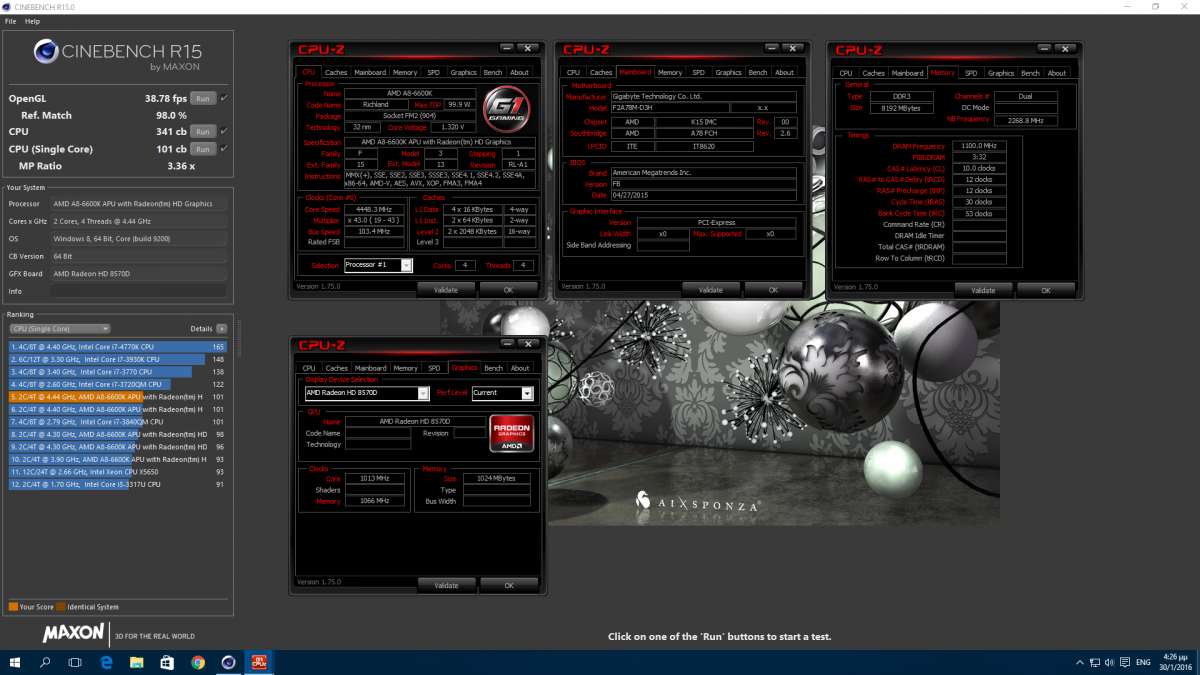Open the Help menu in Cinebench

pos(33,21)
